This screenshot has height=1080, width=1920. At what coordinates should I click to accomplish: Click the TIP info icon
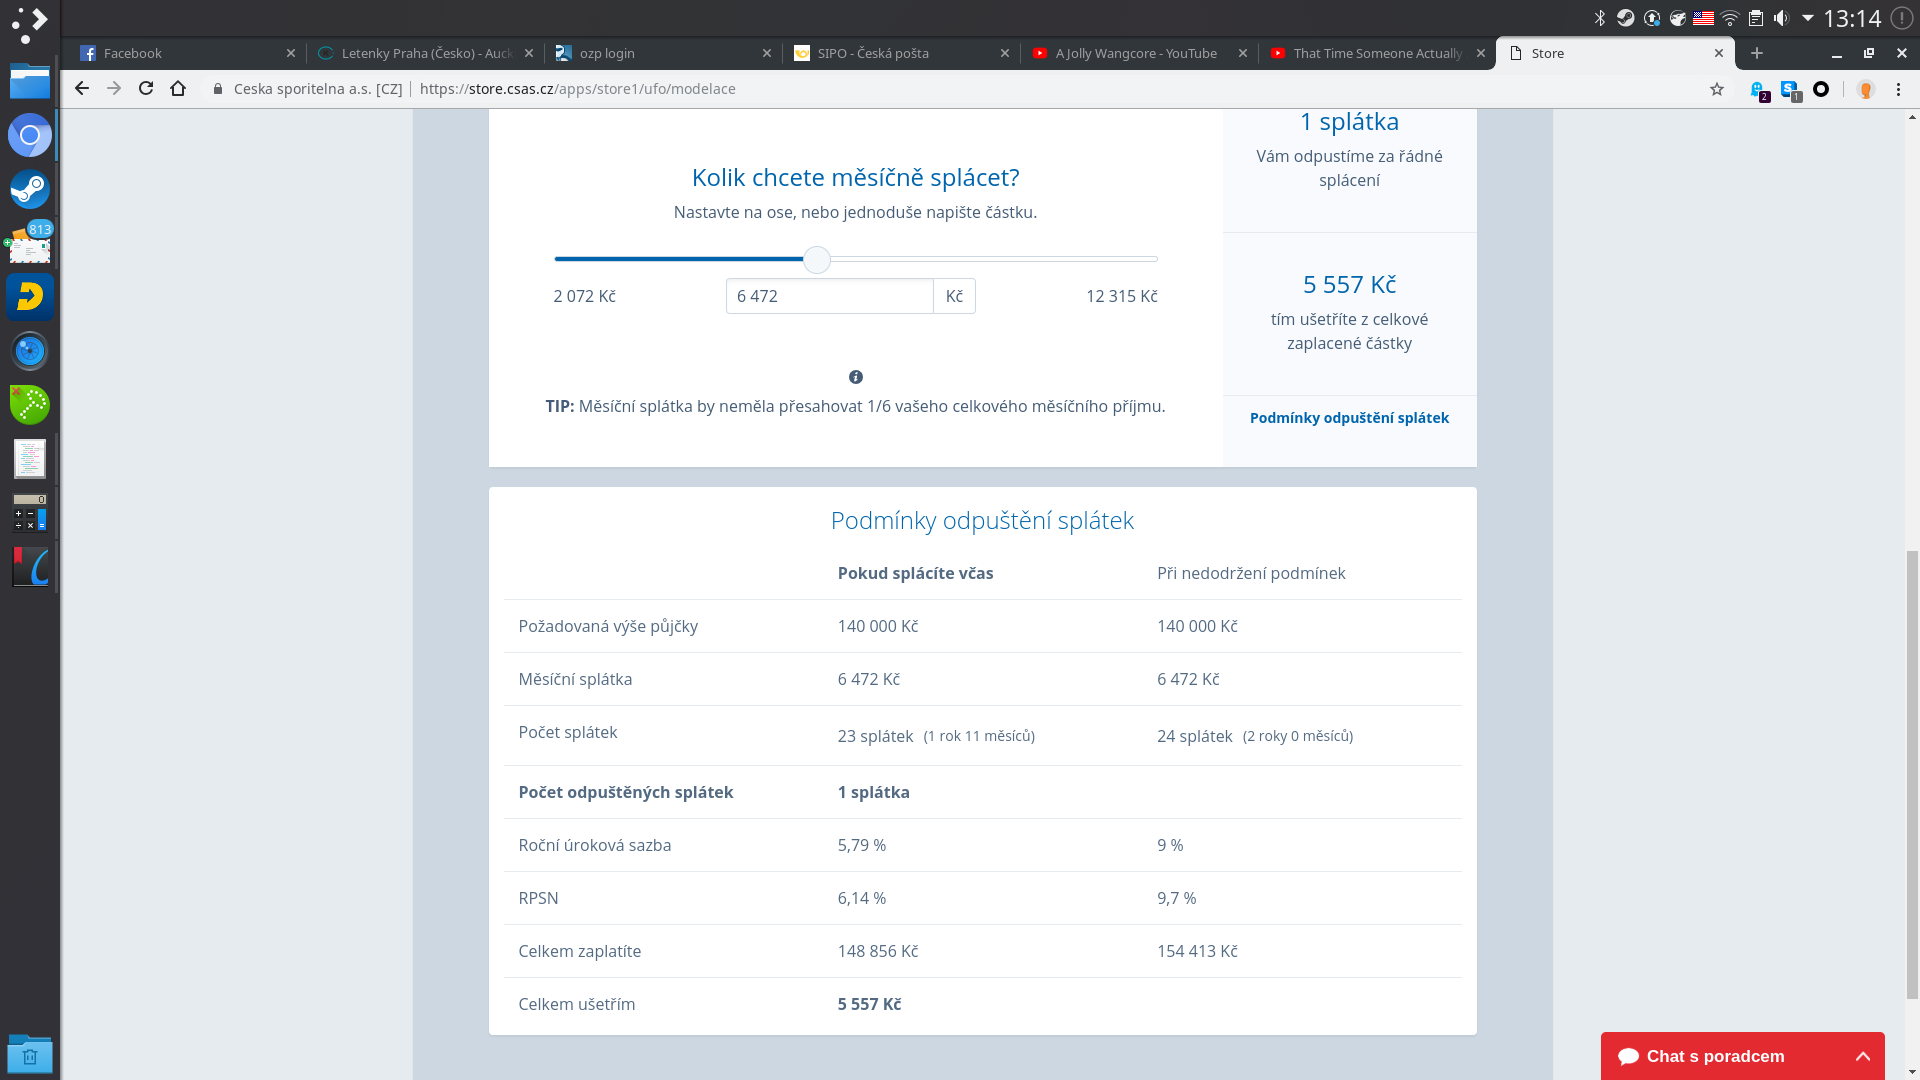coord(856,377)
